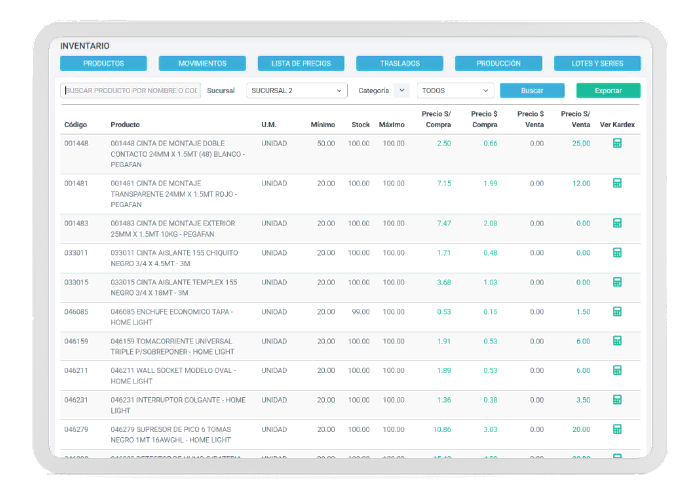Expand the Categoría chevron dropdown
Viewport: 700px width, 500px height.
coord(401,90)
